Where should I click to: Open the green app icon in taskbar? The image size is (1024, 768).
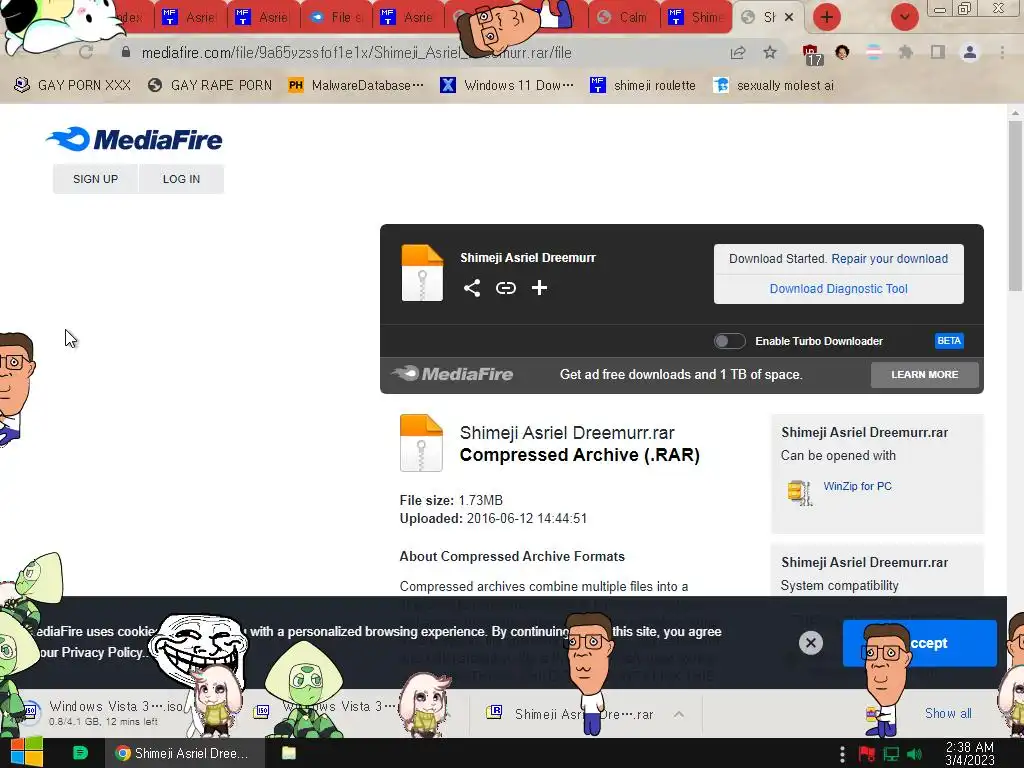tap(80, 753)
